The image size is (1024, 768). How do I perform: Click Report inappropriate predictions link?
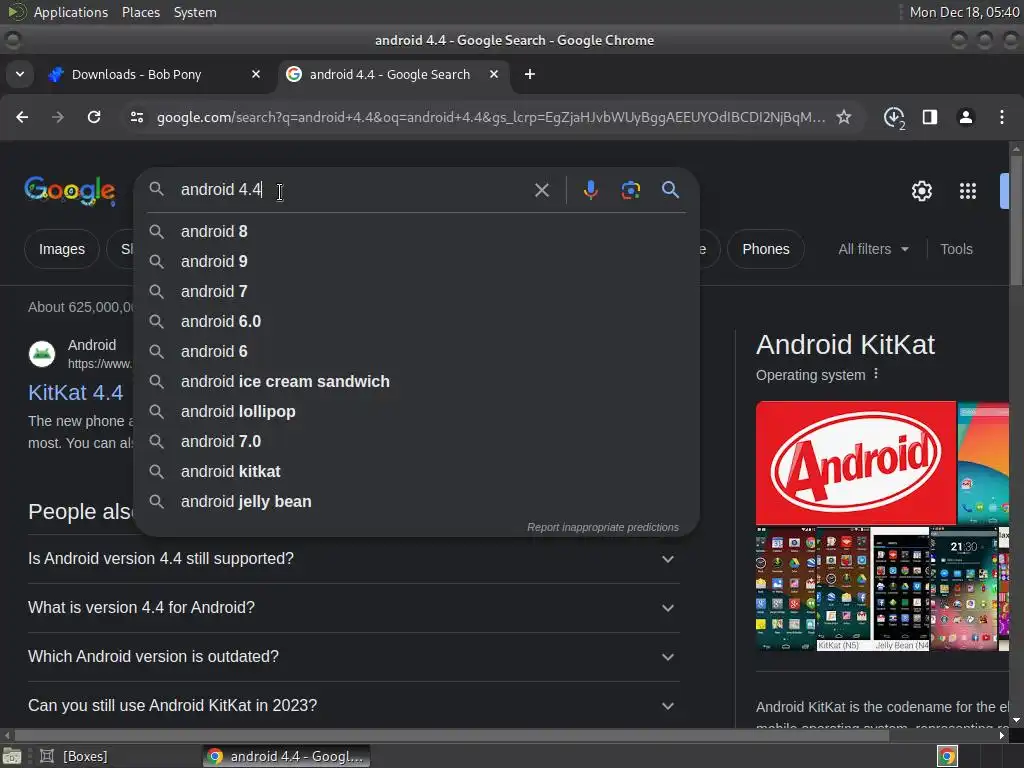pos(603,527)
